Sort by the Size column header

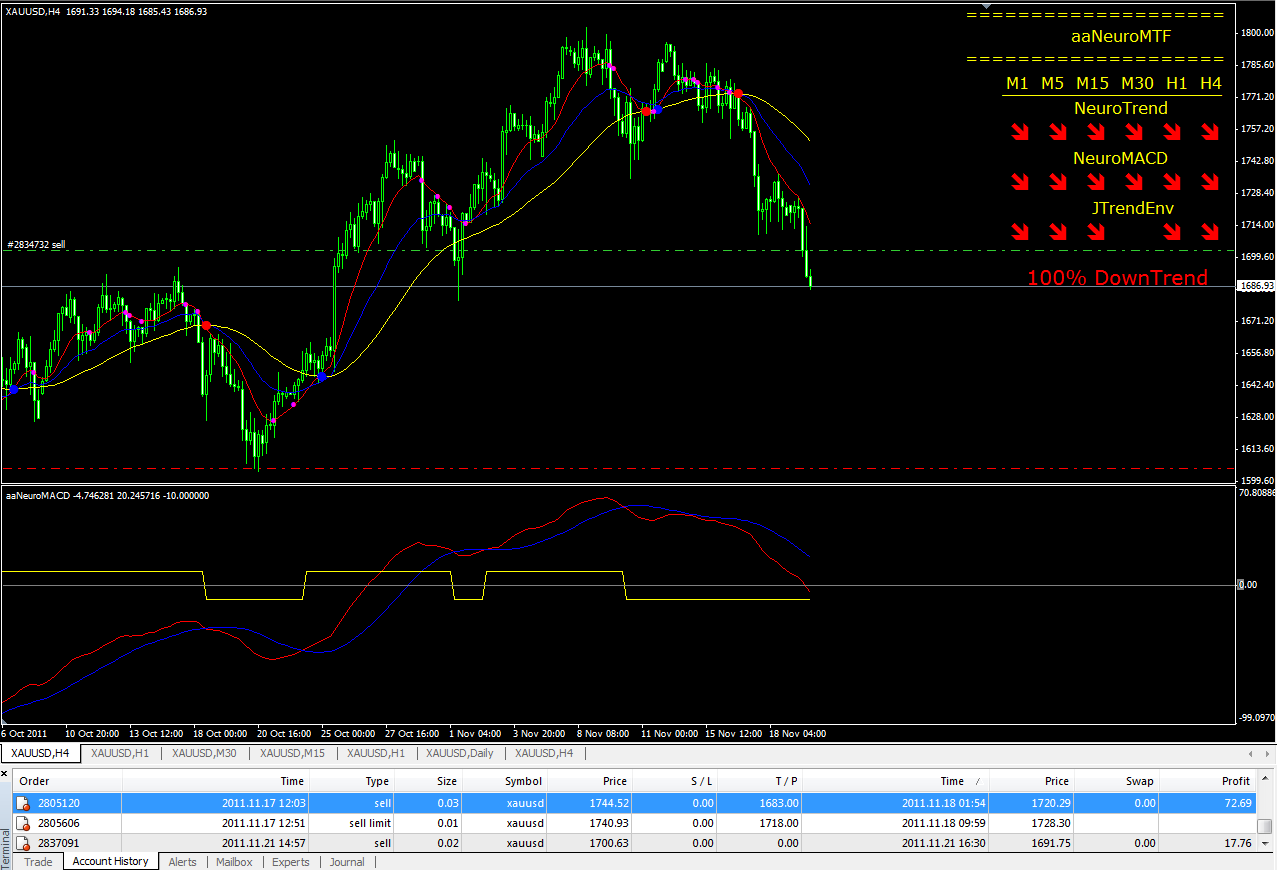click(x=429, y=781)
